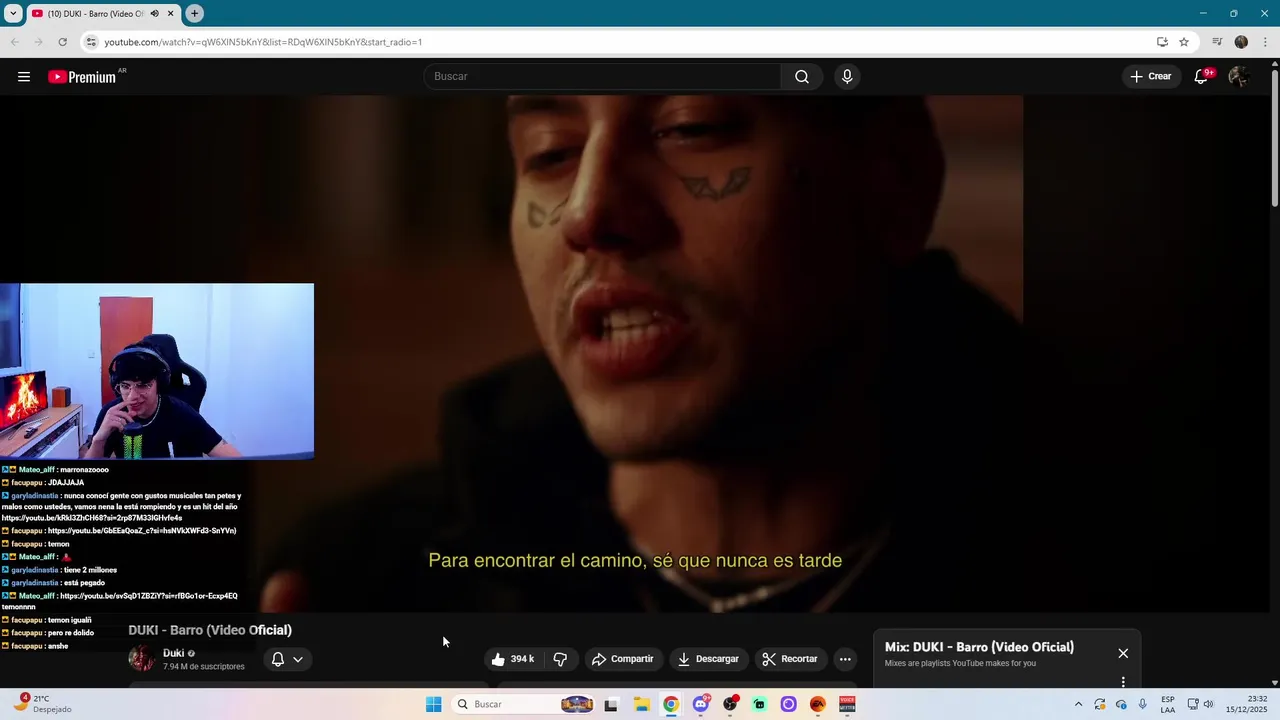
Task: Close the Mix DUKI Barro playlist panel
Action: pos(1123,653)
